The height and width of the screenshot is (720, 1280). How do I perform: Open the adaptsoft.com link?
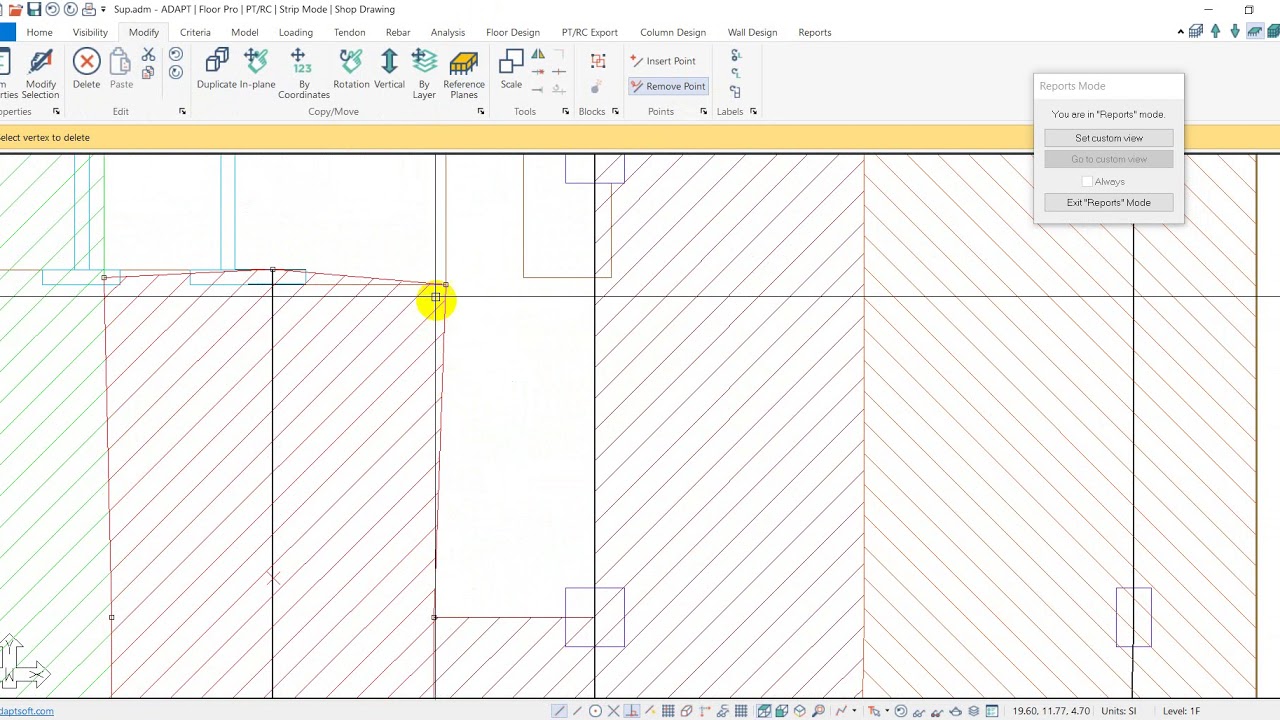[x=27, y=711]
